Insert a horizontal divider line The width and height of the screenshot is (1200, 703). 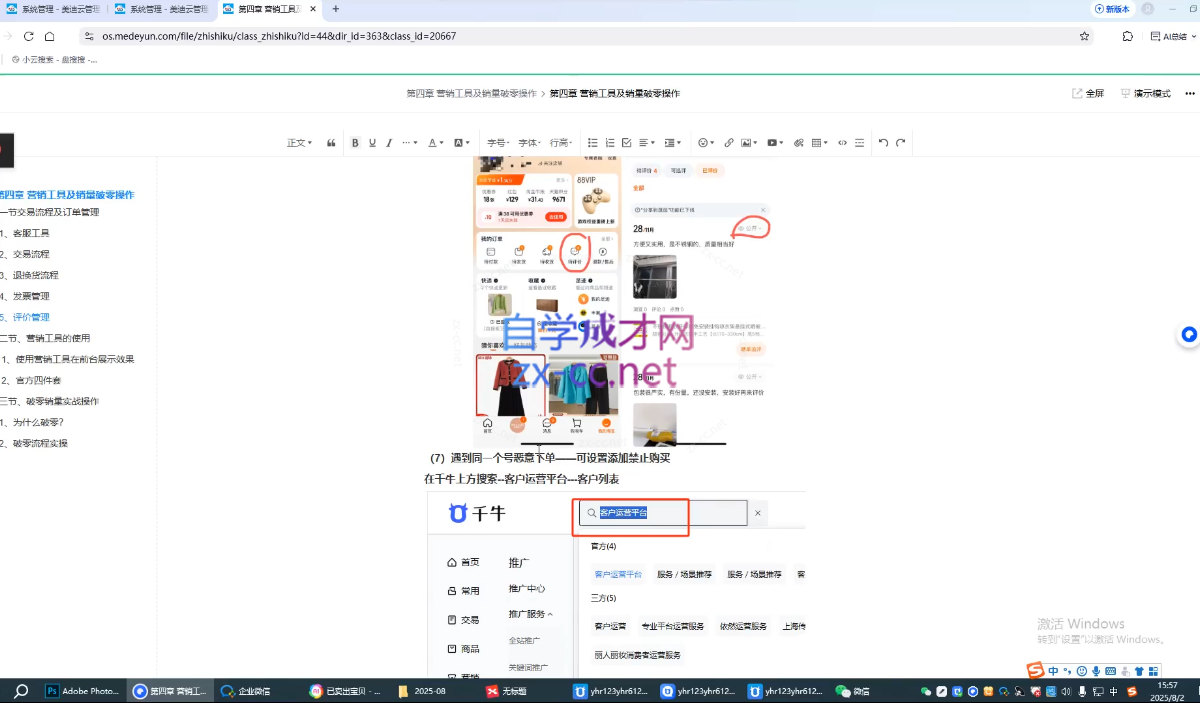858,143
